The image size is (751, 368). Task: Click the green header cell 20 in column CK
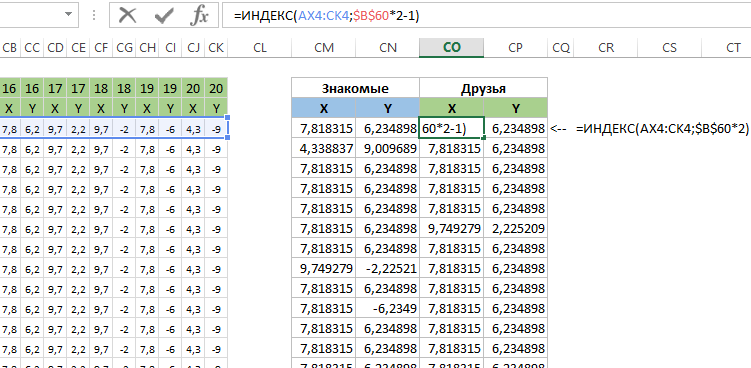point(216,89)
